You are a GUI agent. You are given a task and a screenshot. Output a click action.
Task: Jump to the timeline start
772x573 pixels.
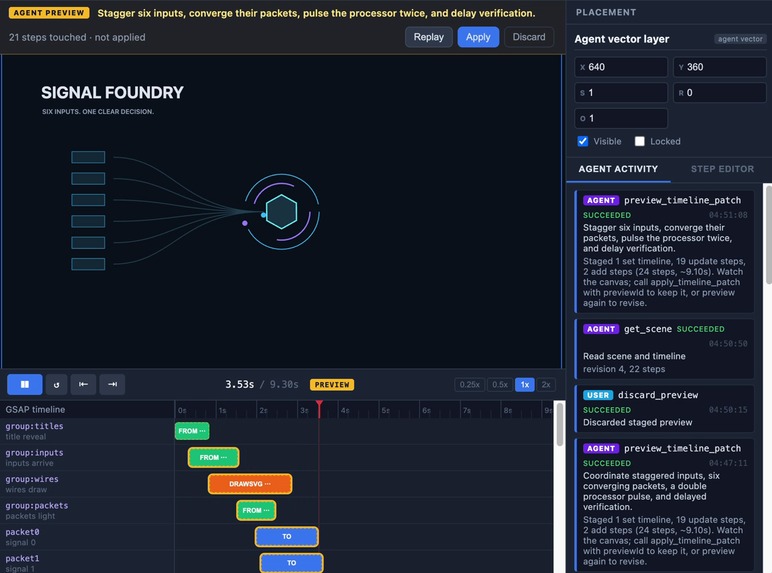(83, 384)
